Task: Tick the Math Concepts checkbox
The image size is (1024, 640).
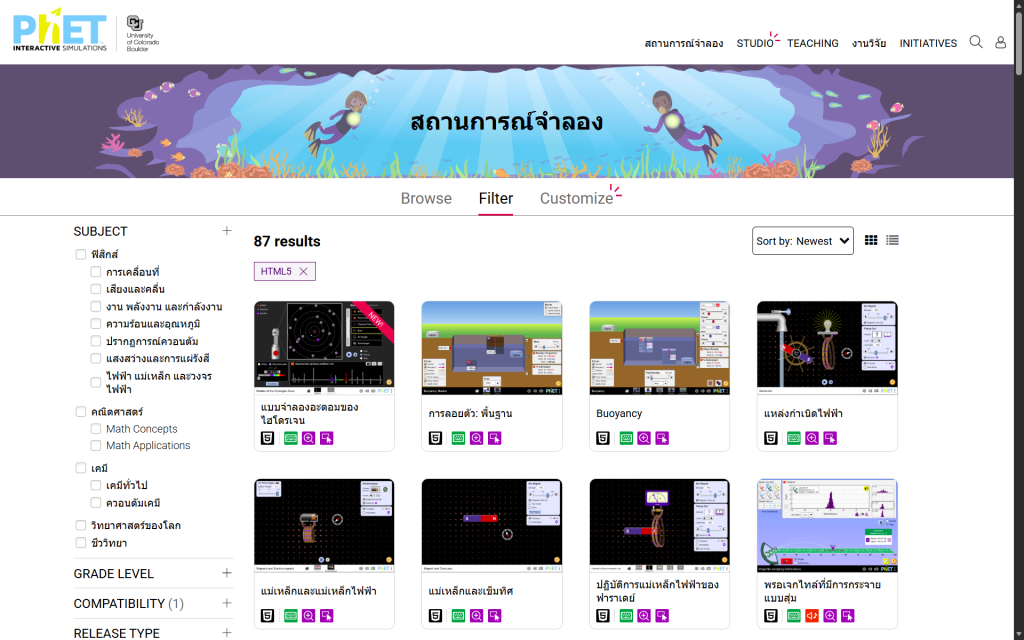Action: (96, 429)
